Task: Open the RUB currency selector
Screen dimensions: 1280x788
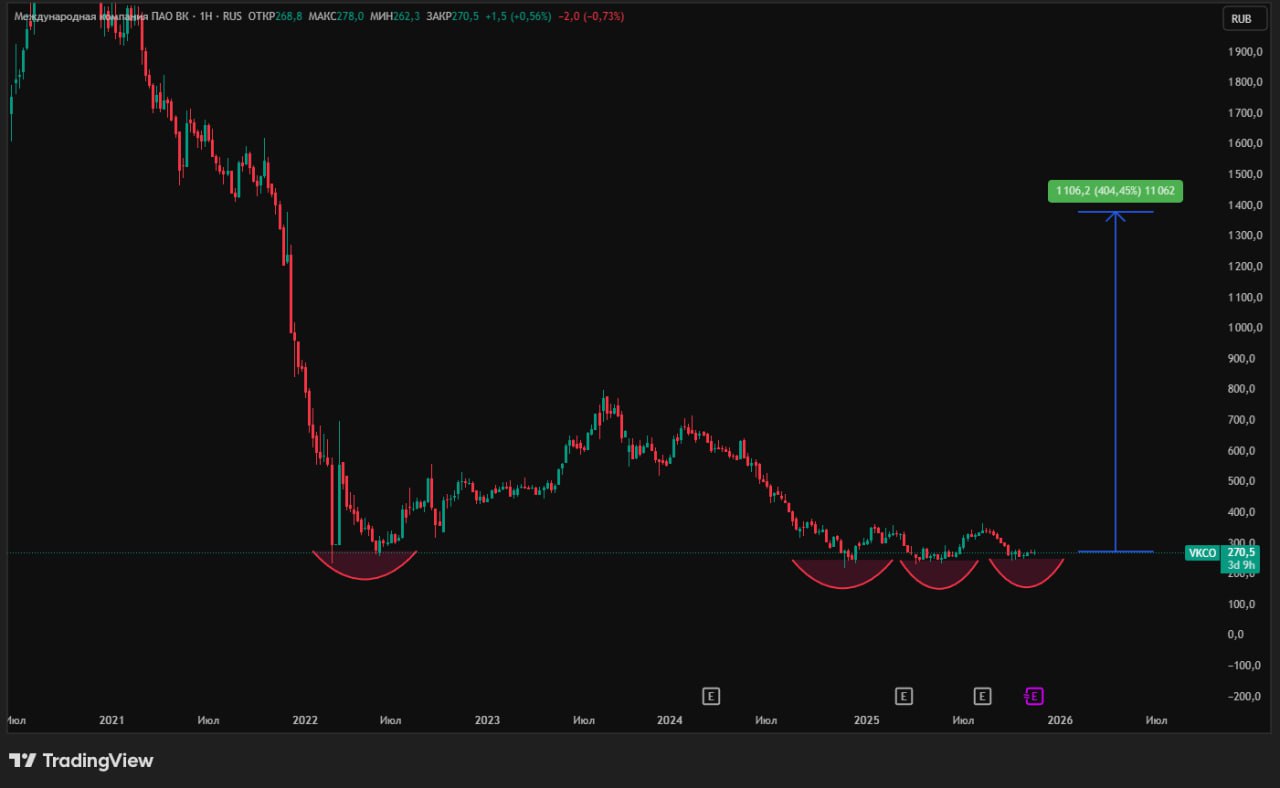Action: coord(1241,18)
